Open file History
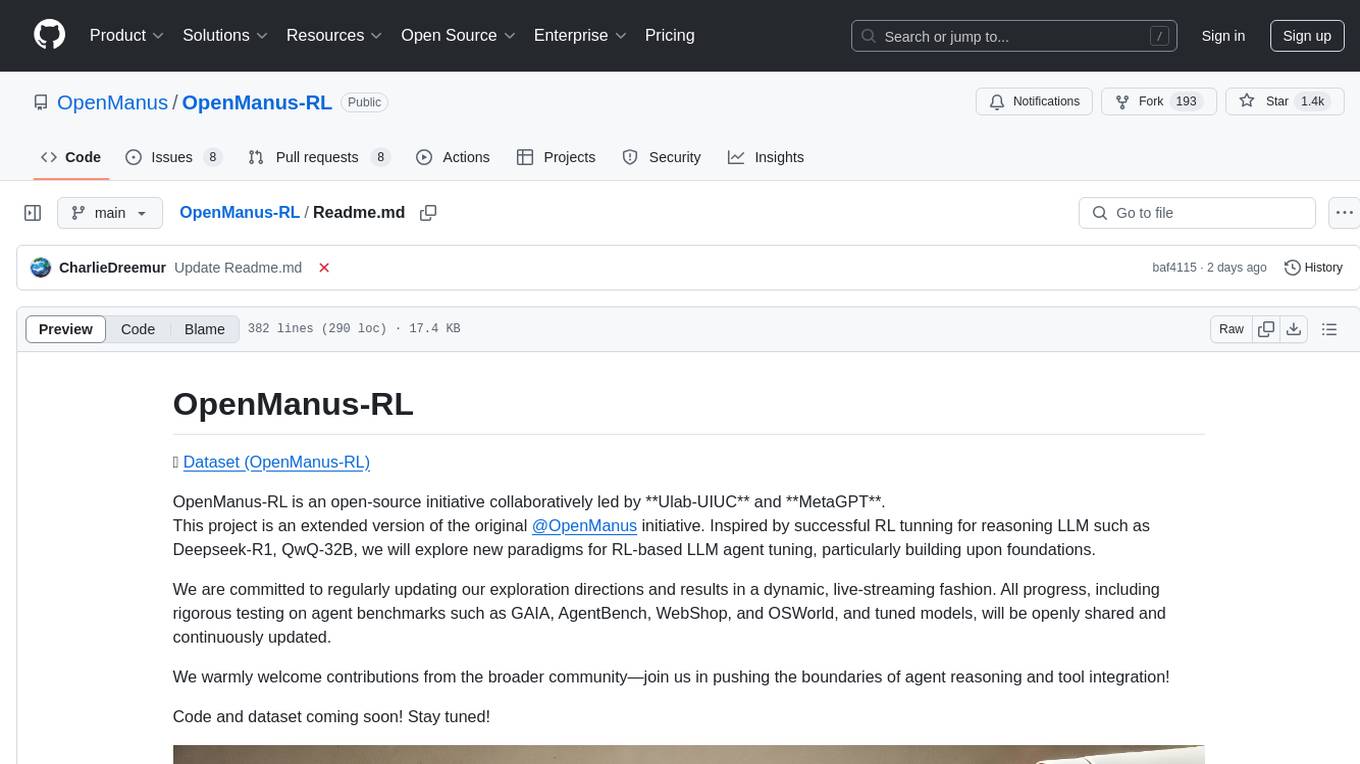Screen dimensions: 1360x764 (x=1313, y=267)
